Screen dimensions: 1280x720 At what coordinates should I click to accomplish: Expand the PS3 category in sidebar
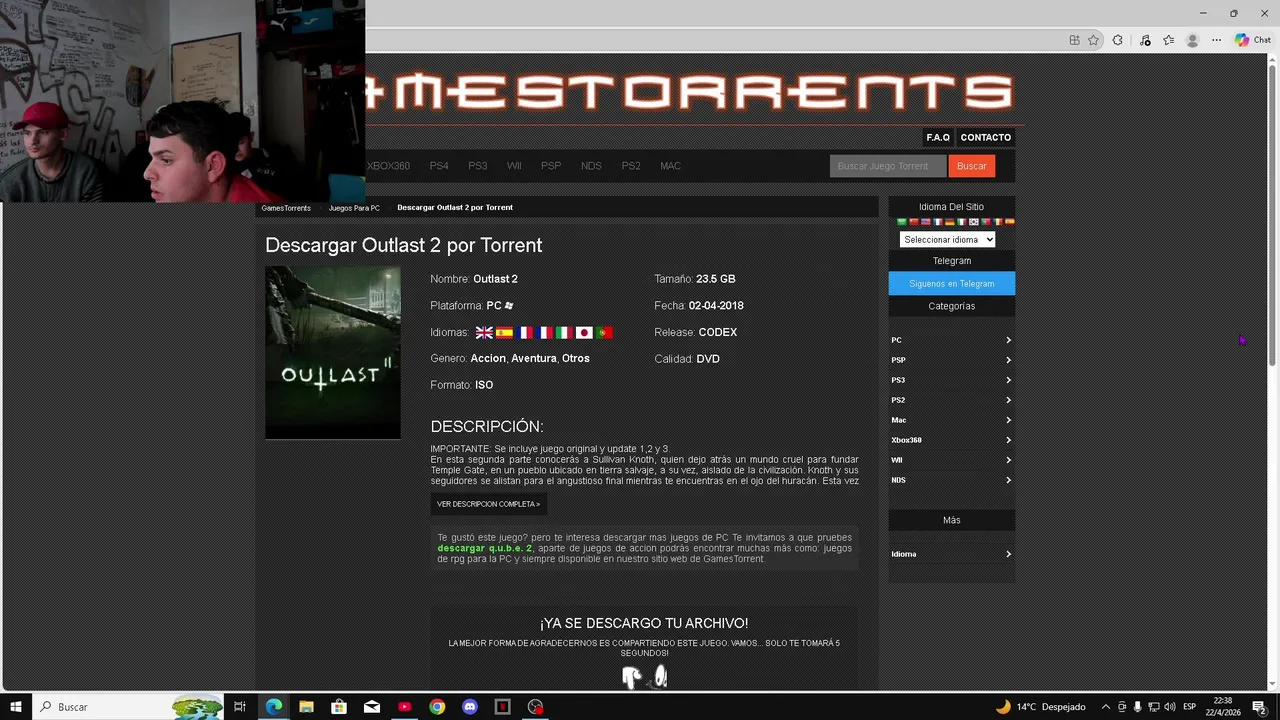951,380
